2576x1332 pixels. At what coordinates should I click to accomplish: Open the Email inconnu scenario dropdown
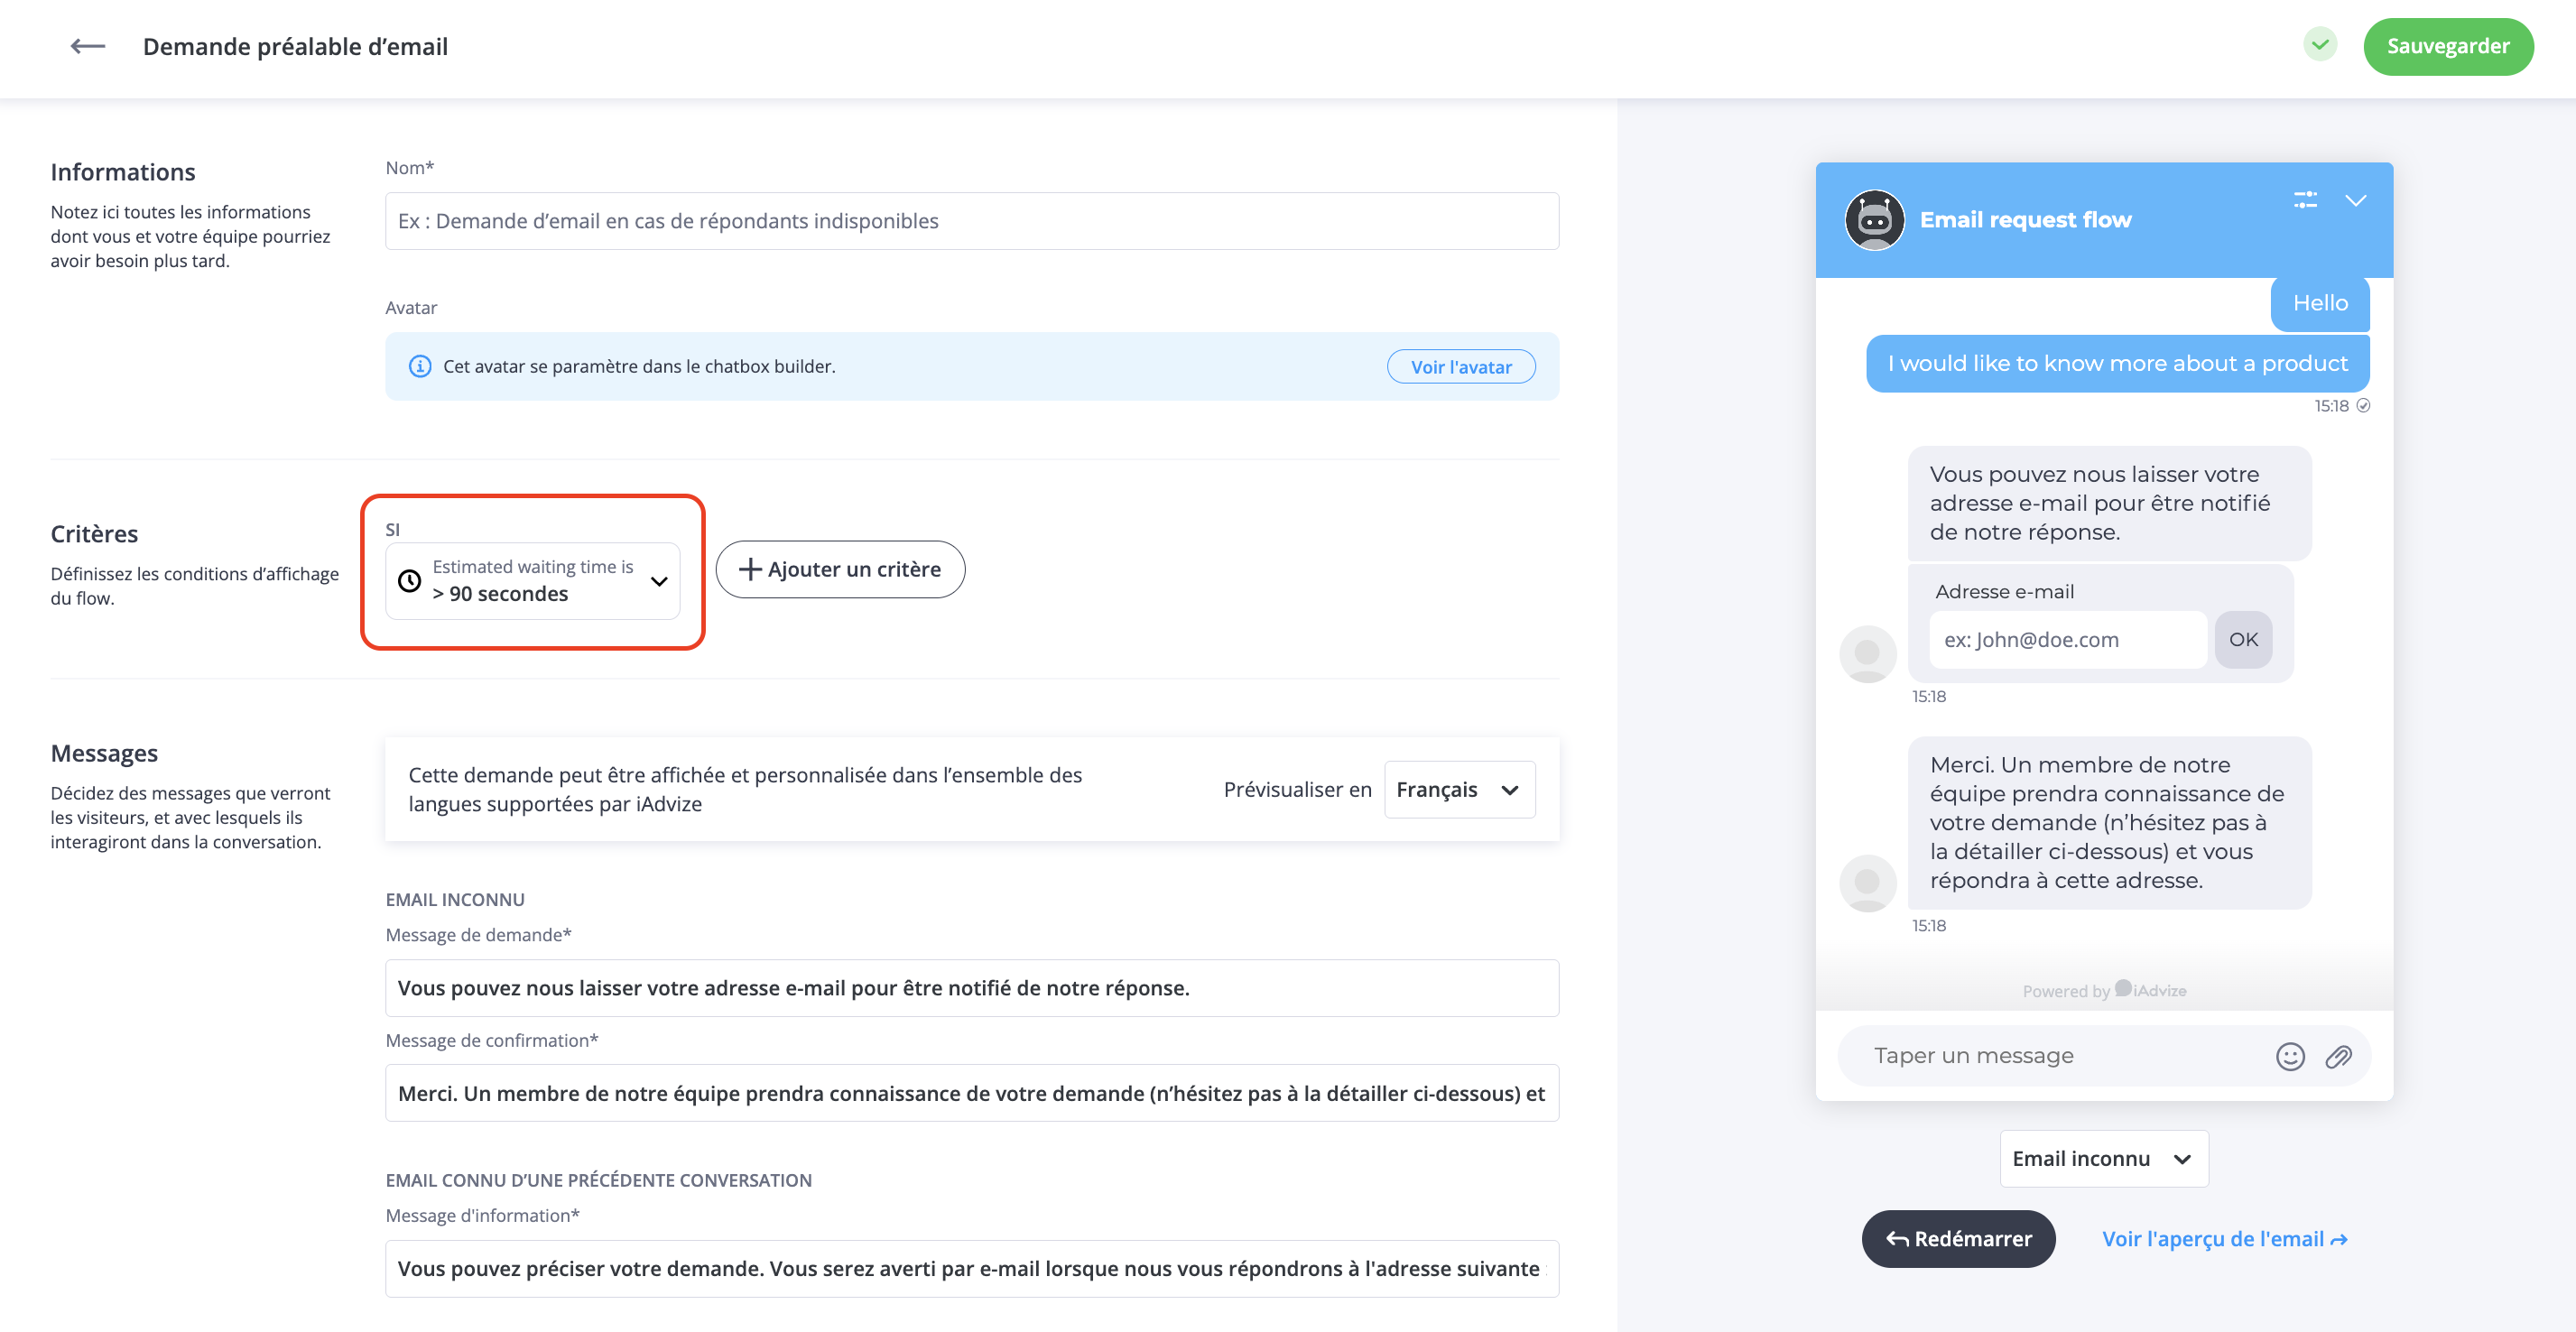2103,1159
